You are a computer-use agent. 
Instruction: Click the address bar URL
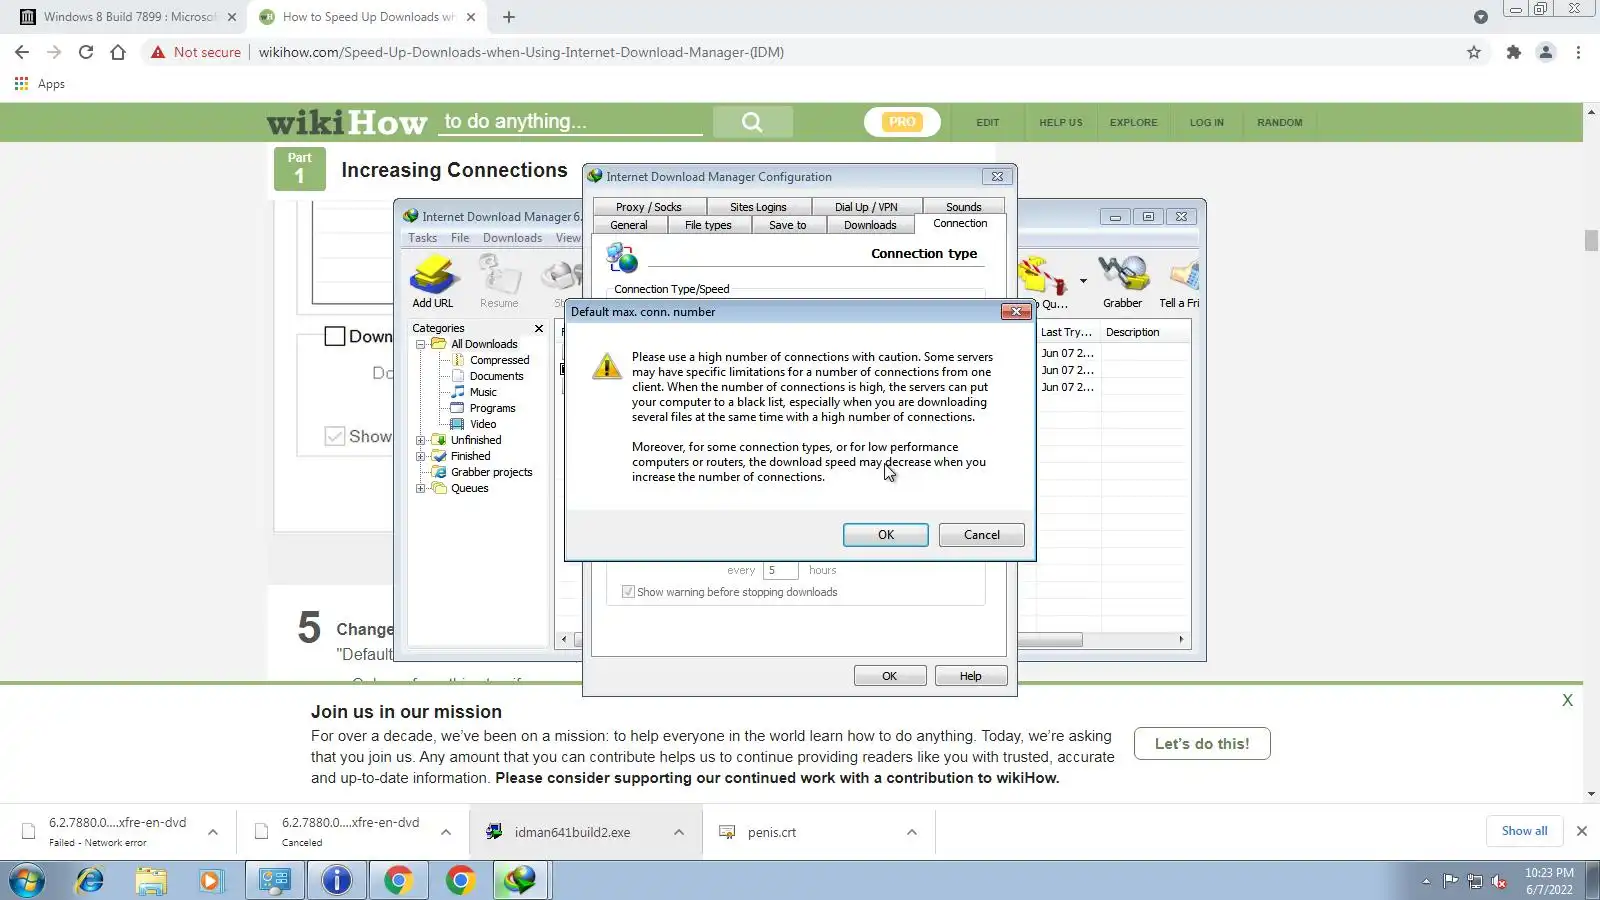coord(521,52)
